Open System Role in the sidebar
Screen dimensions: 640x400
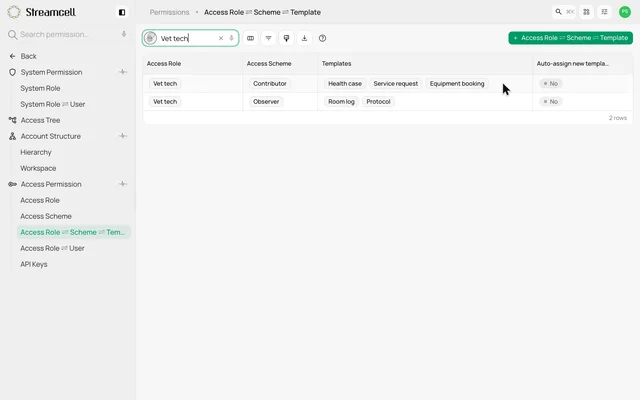tap(40, 88)
